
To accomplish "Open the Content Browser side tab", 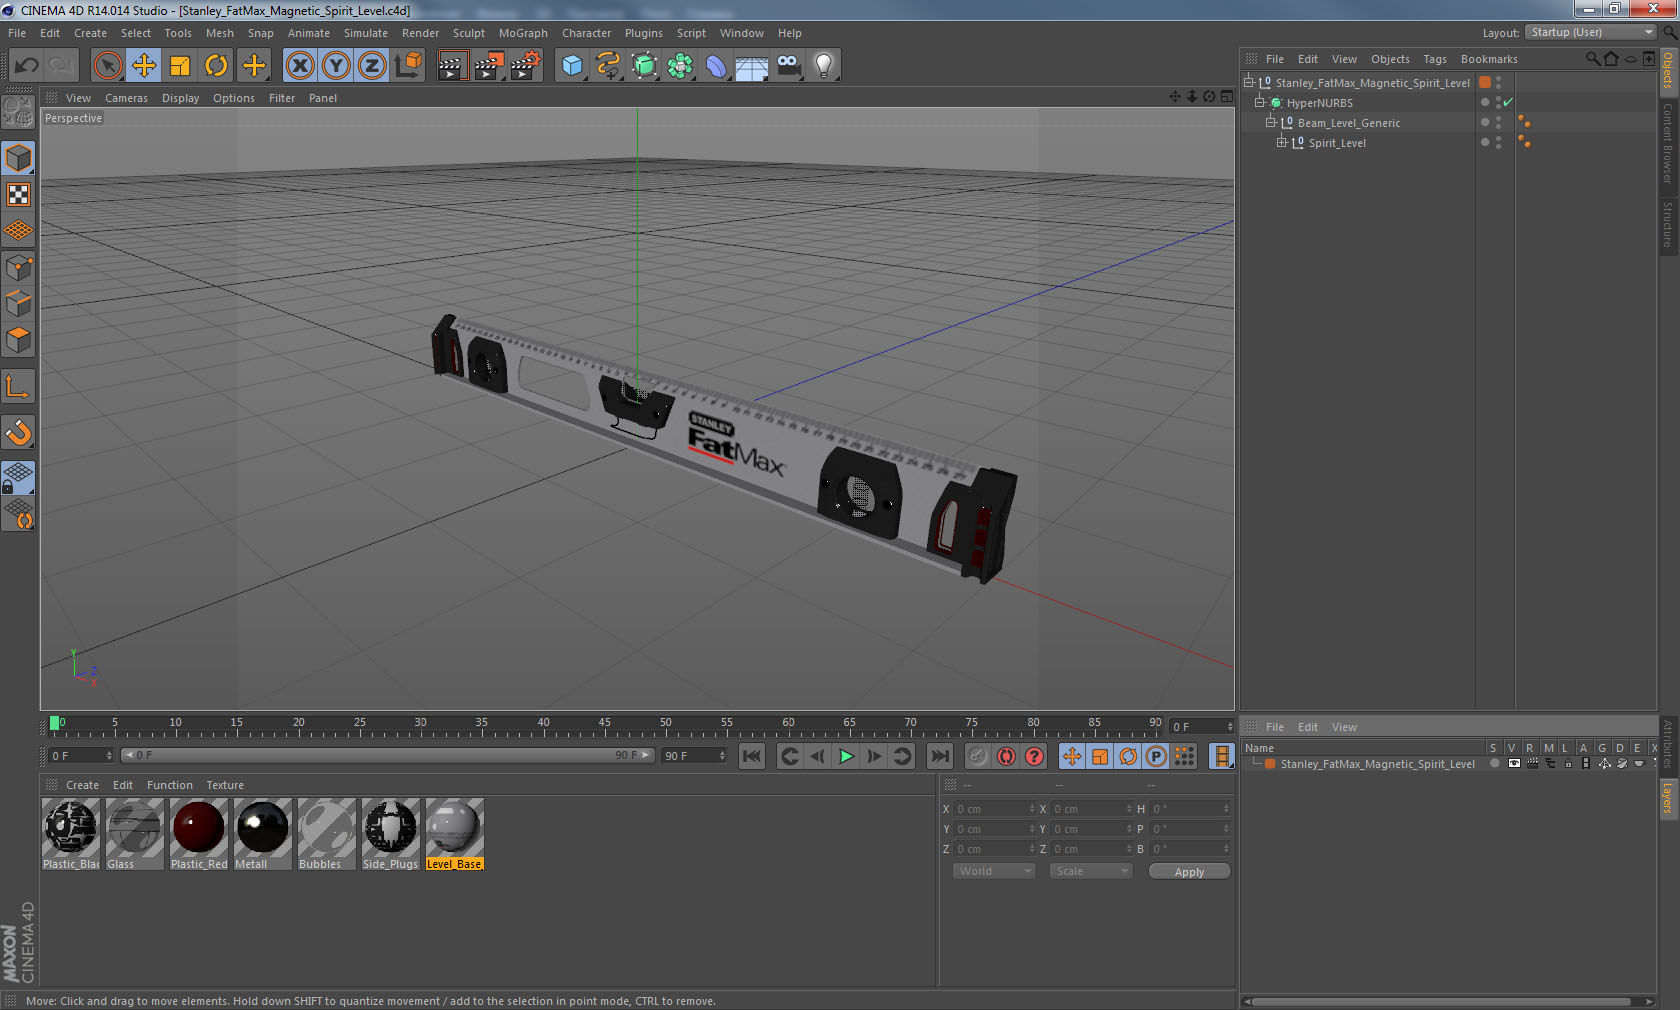I will (x=1668, y=142).
